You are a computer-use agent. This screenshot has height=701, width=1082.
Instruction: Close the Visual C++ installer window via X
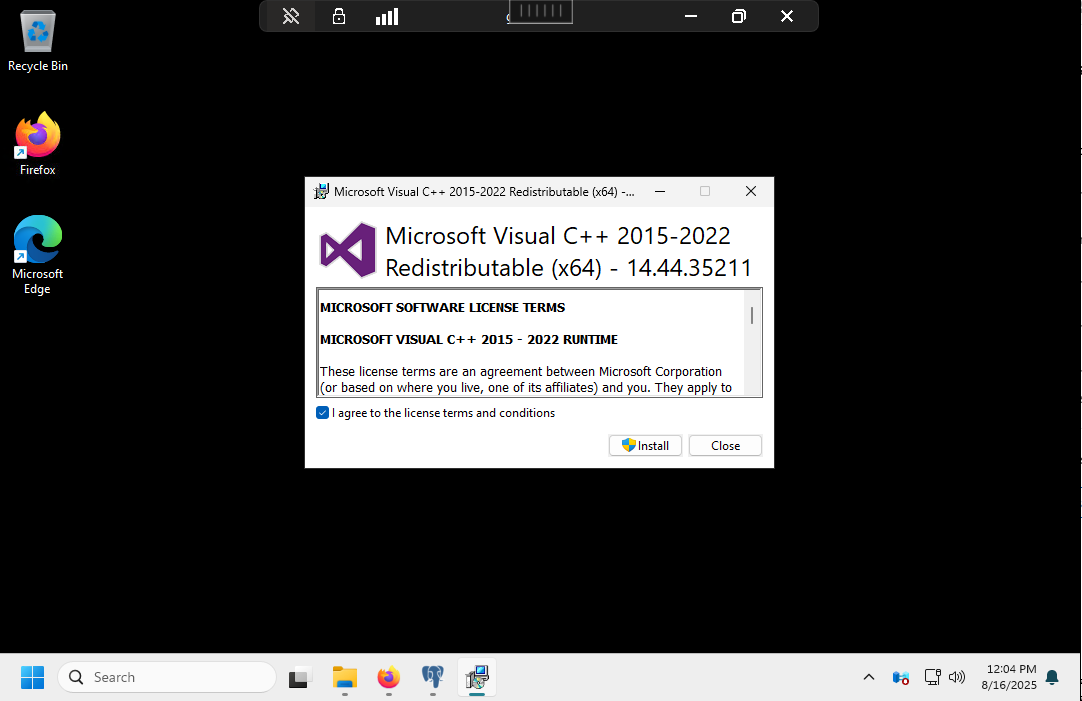point(751,191)
